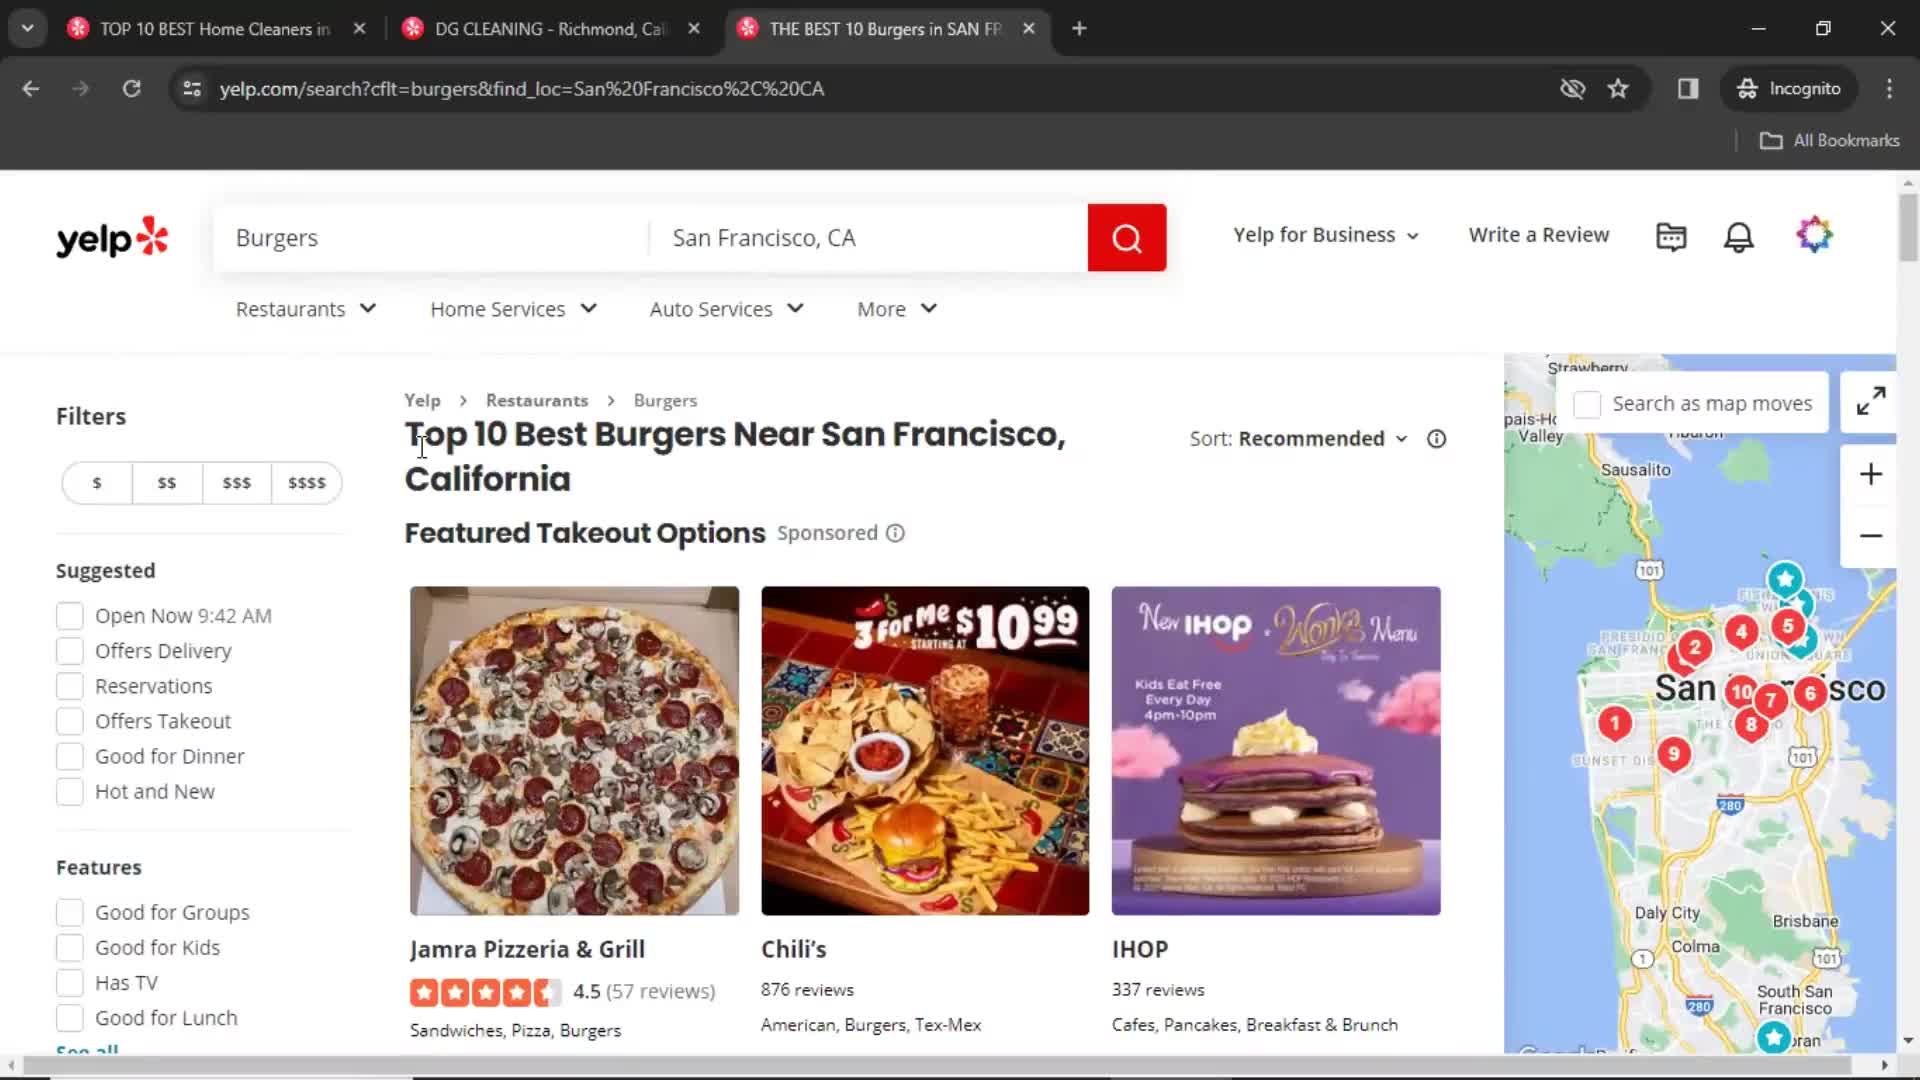Click the Chili's sponsored result button
1920x1080 pixels.
(x=795, y=948)
